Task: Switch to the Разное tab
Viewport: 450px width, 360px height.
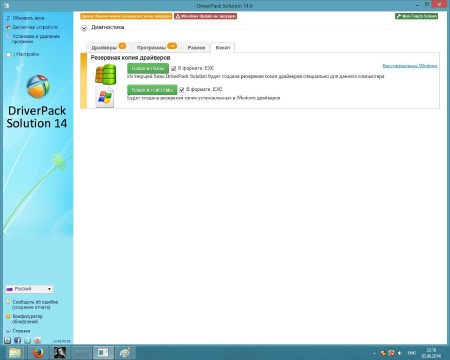Action: [196, 48]
